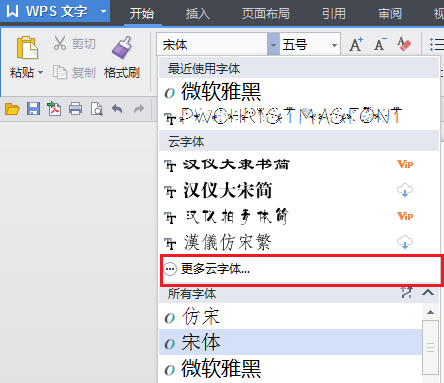Click the redo arrow
Image resolution: width=444 pixels, height=383 pixels.
[x=139, y=109]
